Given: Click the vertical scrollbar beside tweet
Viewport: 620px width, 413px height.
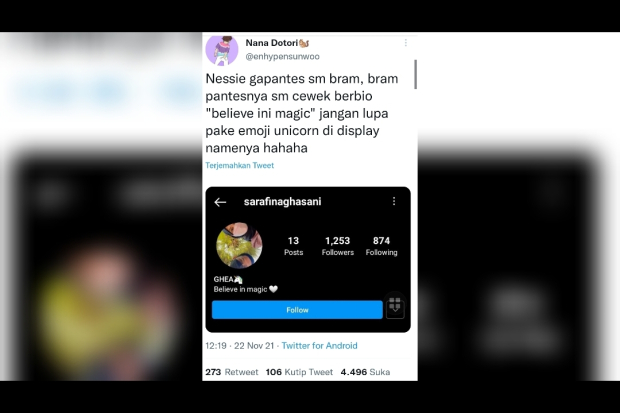Looking at the screenshot, I should (x=416, y=74).
